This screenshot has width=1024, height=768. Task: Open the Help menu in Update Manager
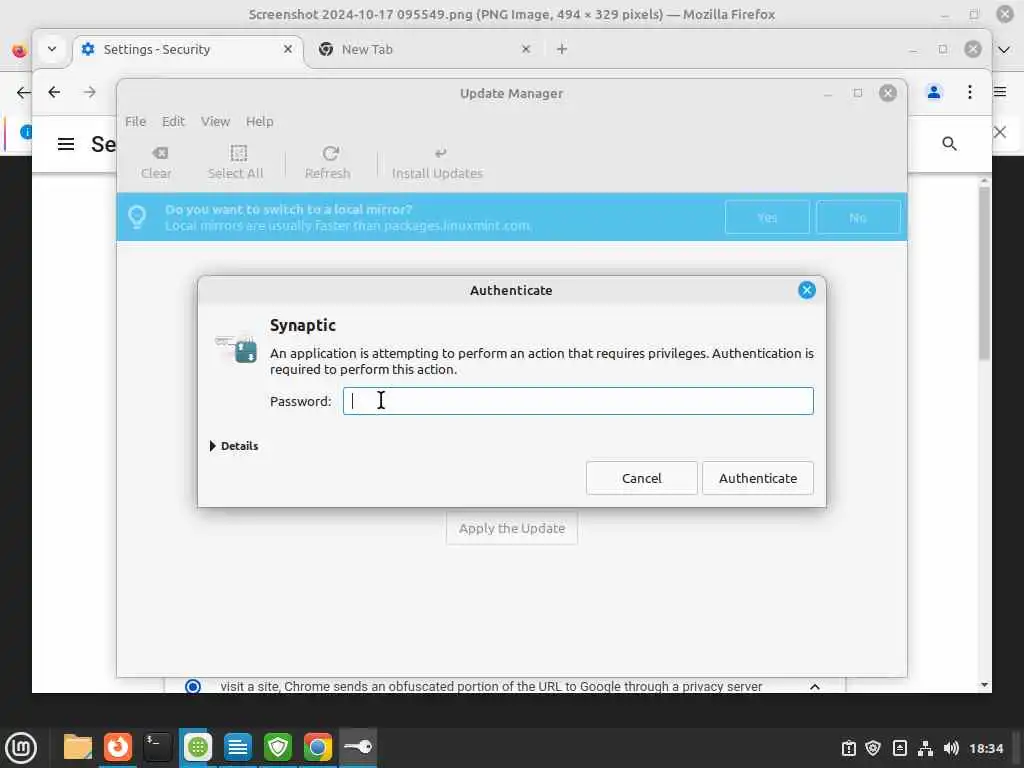pos(259,121)
